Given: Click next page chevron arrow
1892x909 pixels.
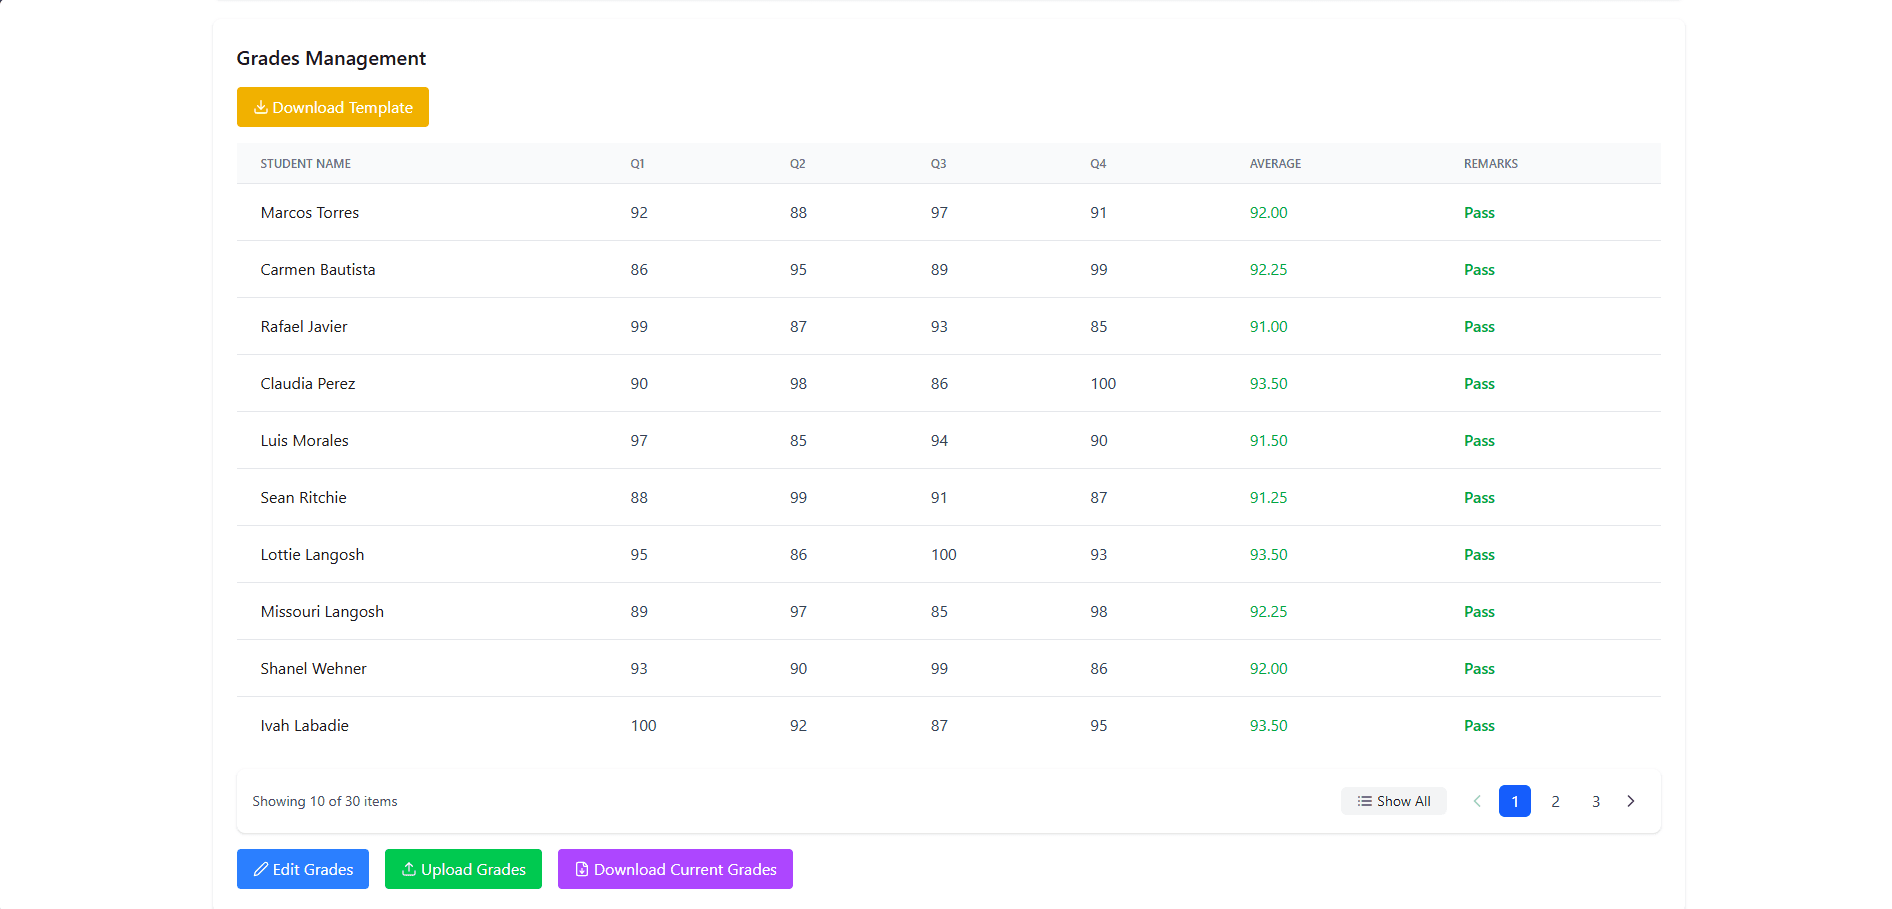Looking at the screenshot, I should tap(1631, 801).
